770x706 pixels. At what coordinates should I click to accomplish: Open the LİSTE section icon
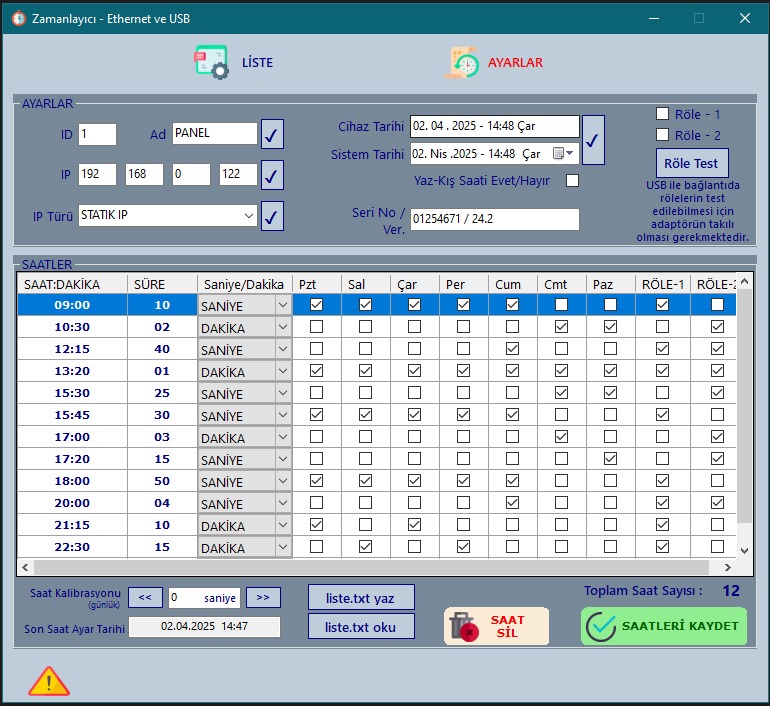click(x=212, y=62)
